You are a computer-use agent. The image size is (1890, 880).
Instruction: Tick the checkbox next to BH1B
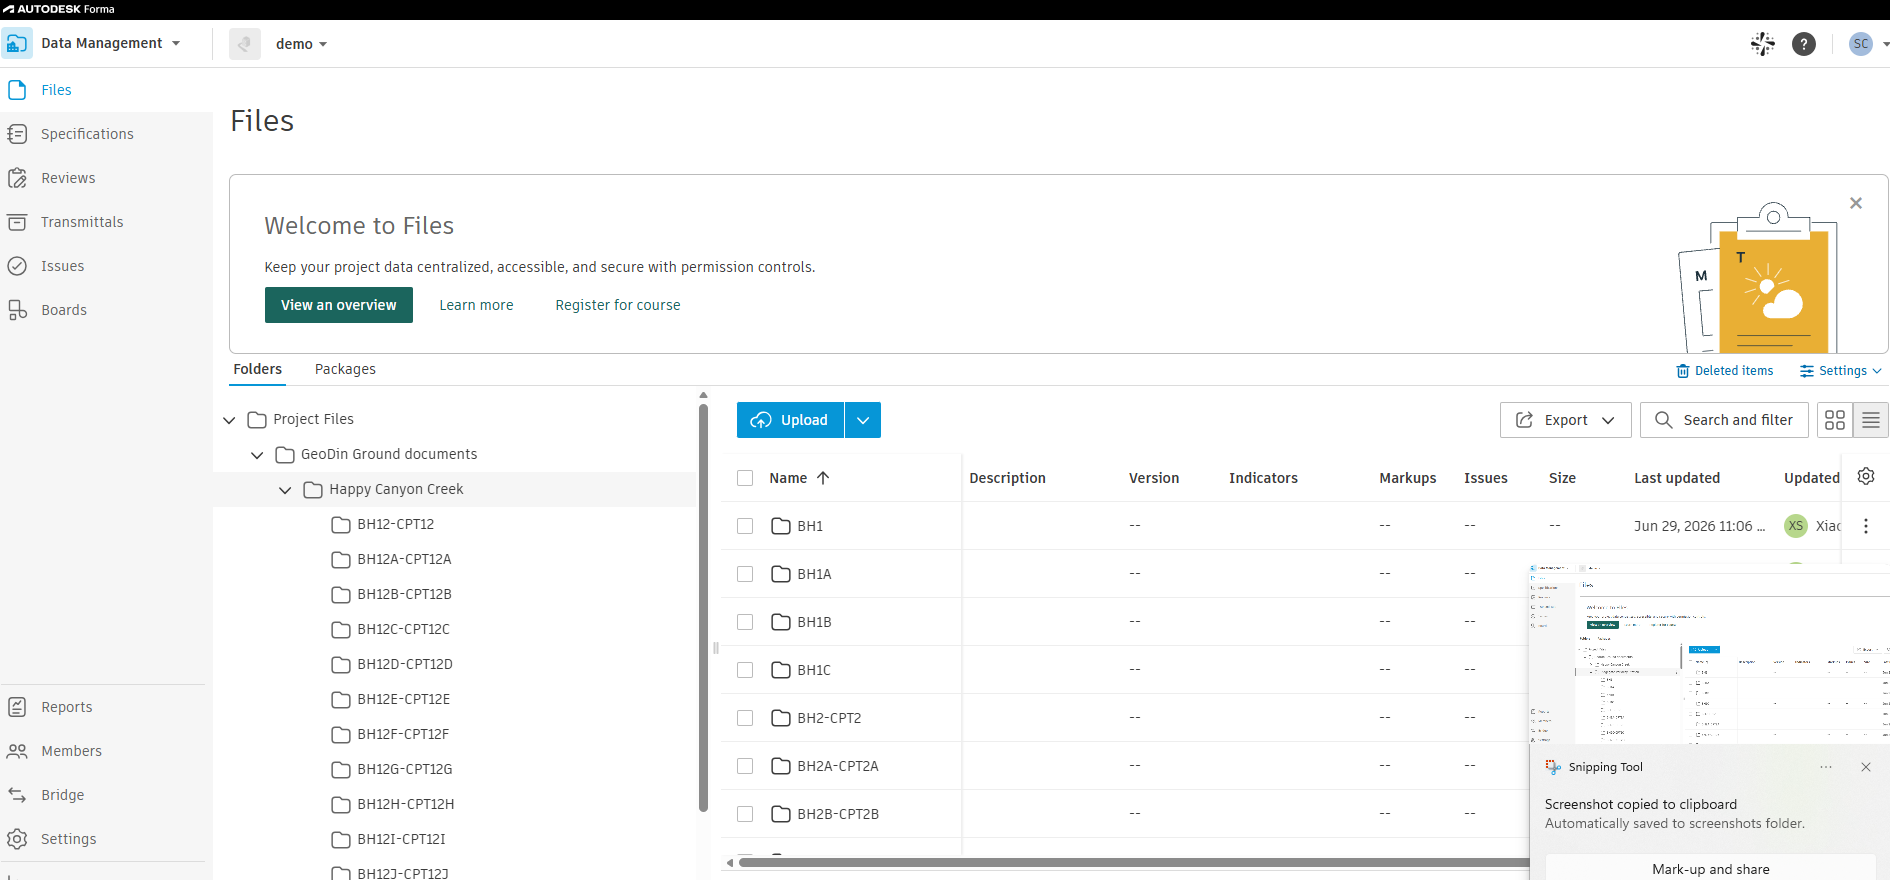pyautogui.click(x=745, y=622)
